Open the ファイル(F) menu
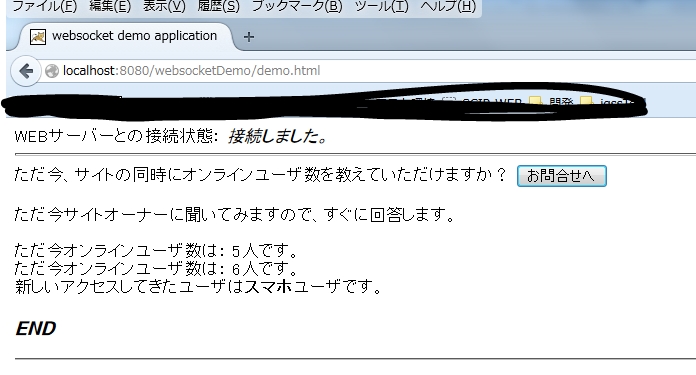 pos(44,7)
